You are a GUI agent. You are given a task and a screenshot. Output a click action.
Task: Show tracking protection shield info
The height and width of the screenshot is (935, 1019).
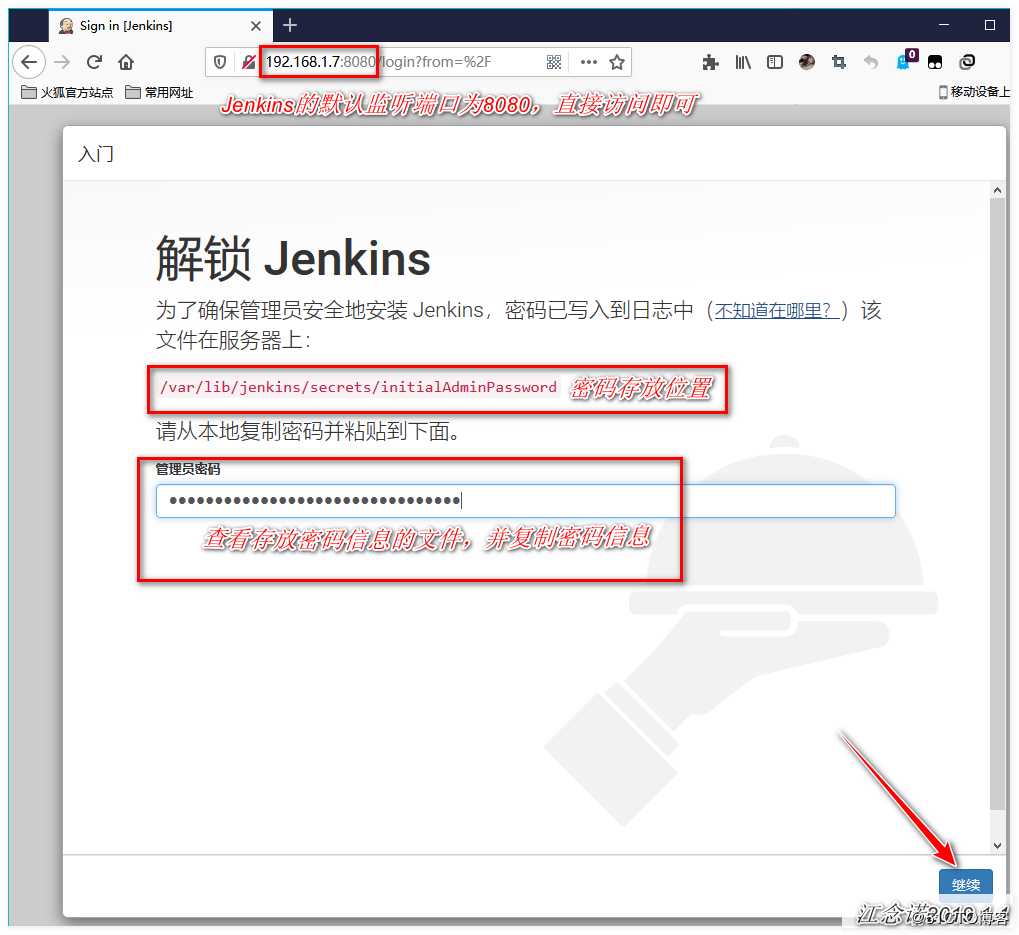pyautogui.click(x=220, y=62)
